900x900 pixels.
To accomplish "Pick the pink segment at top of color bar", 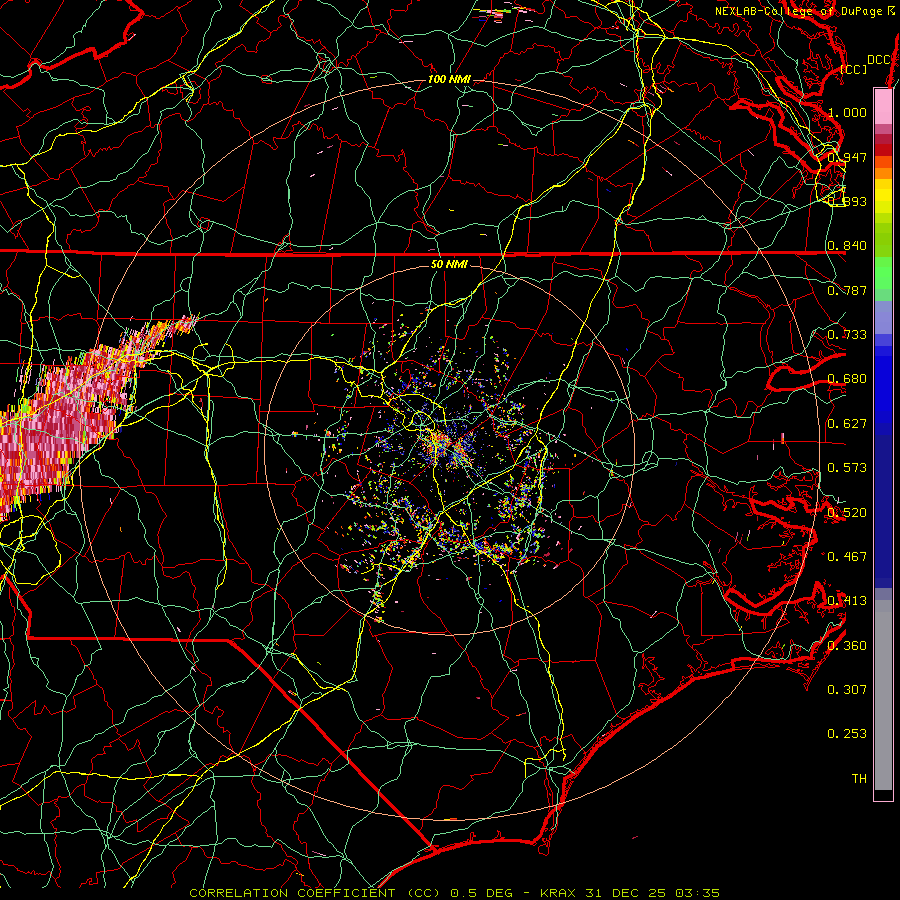I will click(883, 107).
